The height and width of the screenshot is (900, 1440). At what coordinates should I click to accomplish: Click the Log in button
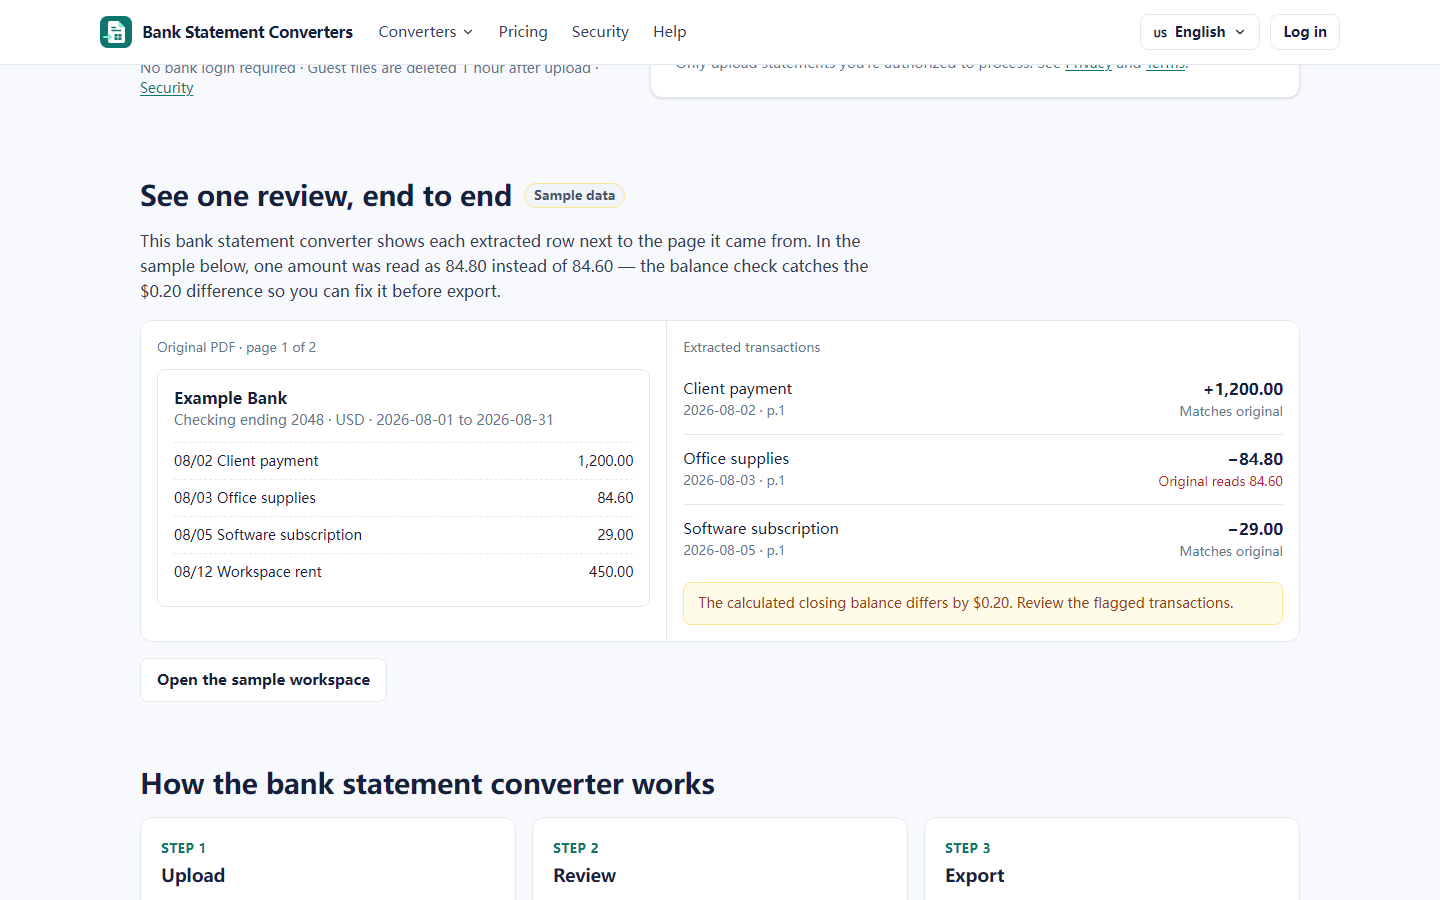tap(1305, 32)
